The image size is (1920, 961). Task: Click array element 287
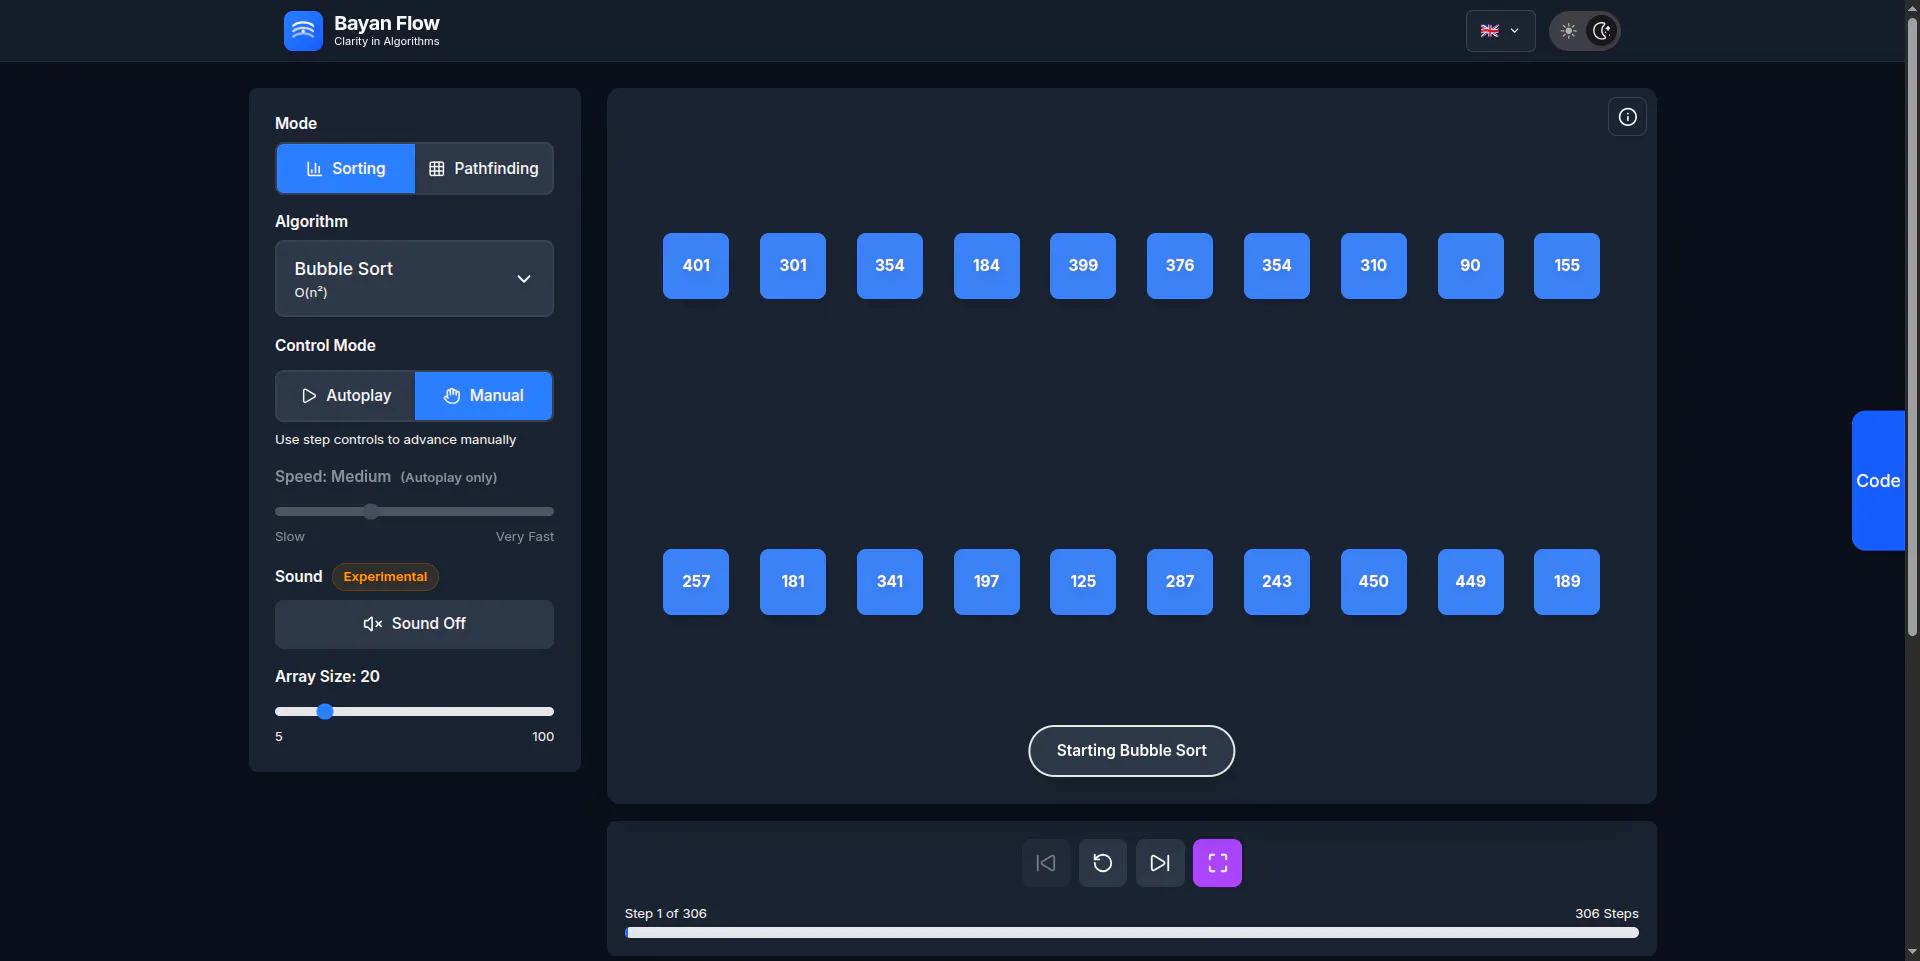click(x=1180, y=582)
